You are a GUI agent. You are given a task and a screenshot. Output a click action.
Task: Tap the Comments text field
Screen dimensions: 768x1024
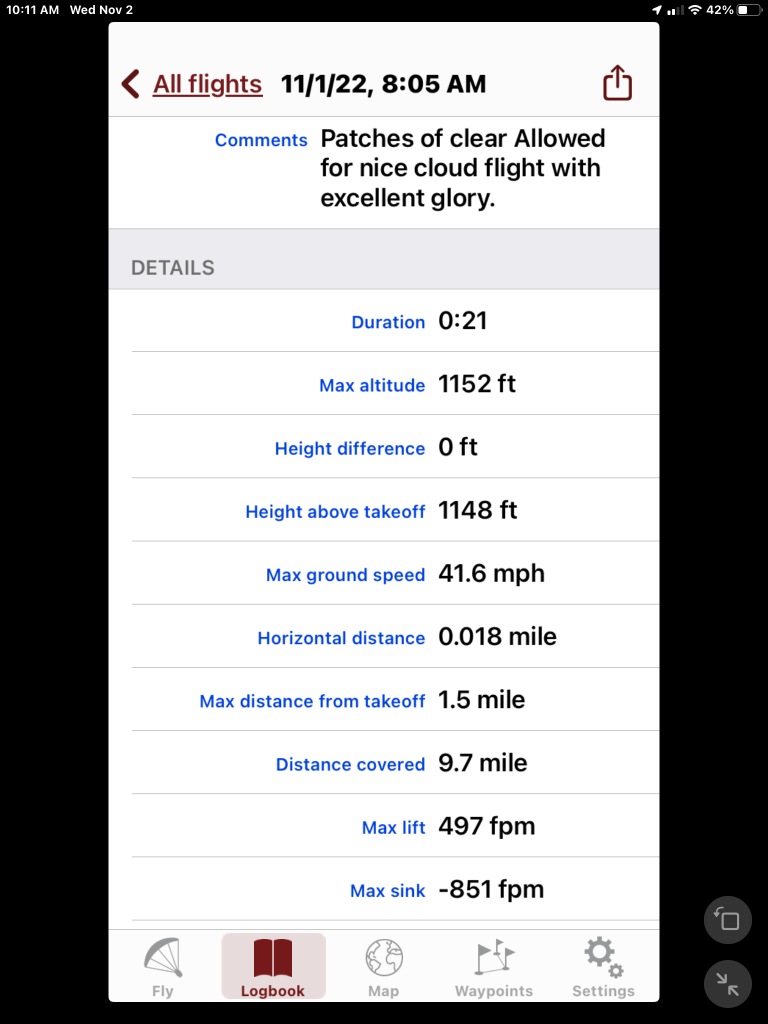(463, 168)
